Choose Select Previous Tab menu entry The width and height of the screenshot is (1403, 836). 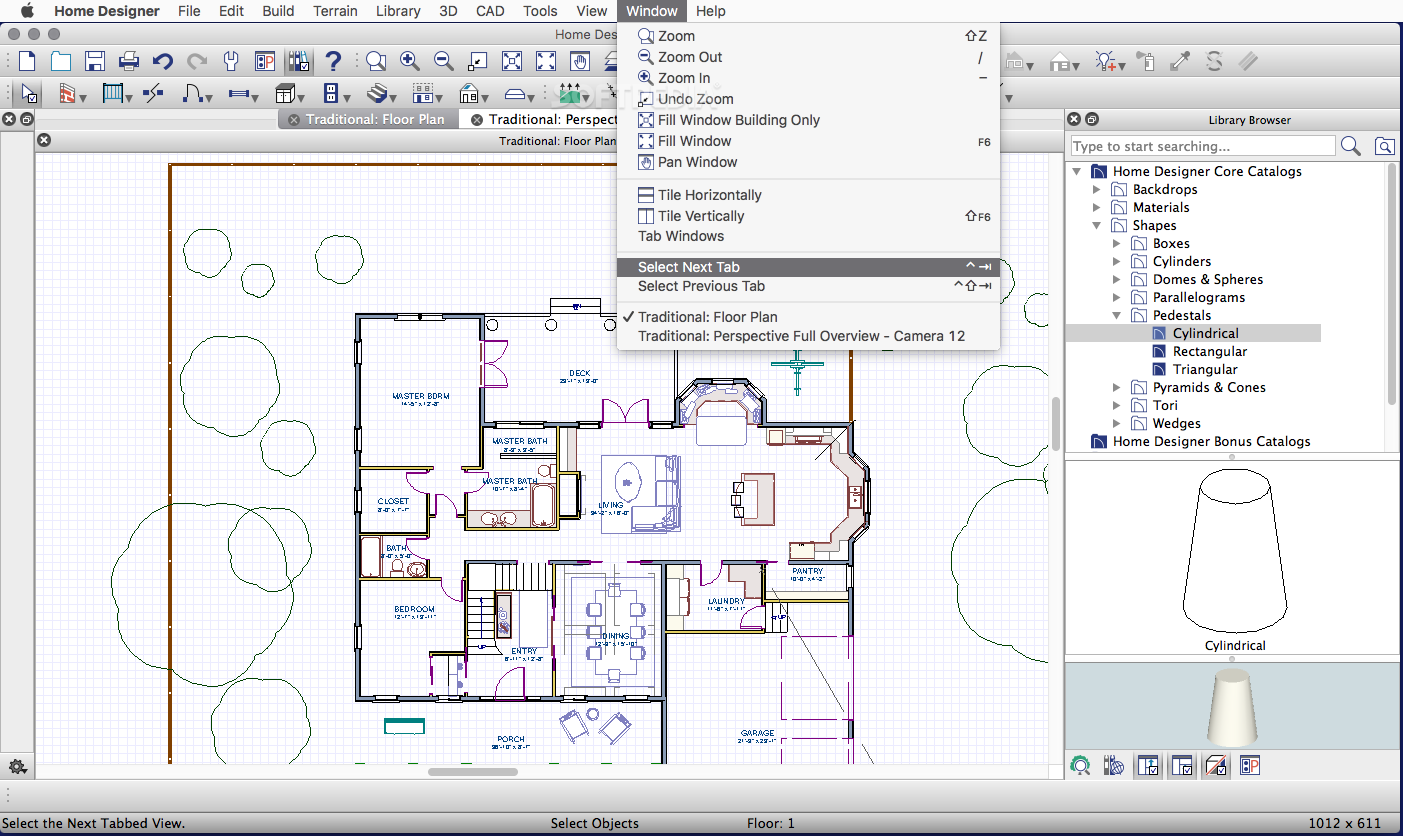pyautogui.click(x=808, y=286)
